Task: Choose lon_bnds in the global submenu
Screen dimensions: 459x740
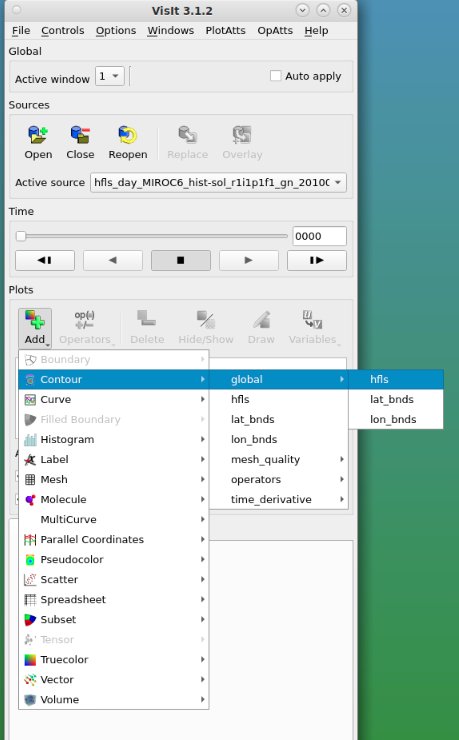Action: click(x=396, y=420)
